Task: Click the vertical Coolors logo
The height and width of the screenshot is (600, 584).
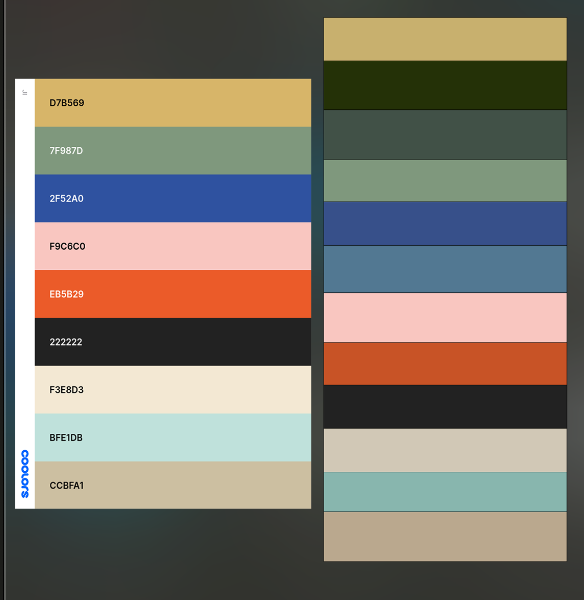Action: [25, 474]
